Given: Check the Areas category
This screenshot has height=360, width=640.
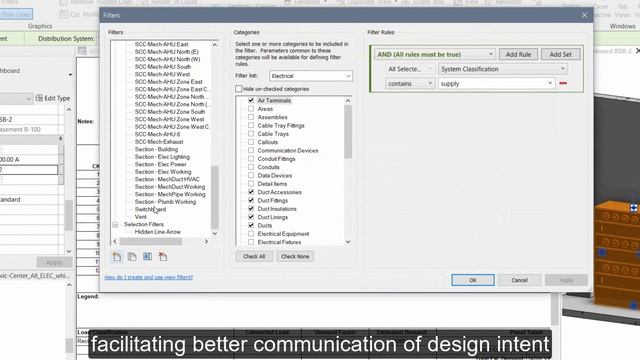Looking at the screenshot, I should click(x=251, y=109).
